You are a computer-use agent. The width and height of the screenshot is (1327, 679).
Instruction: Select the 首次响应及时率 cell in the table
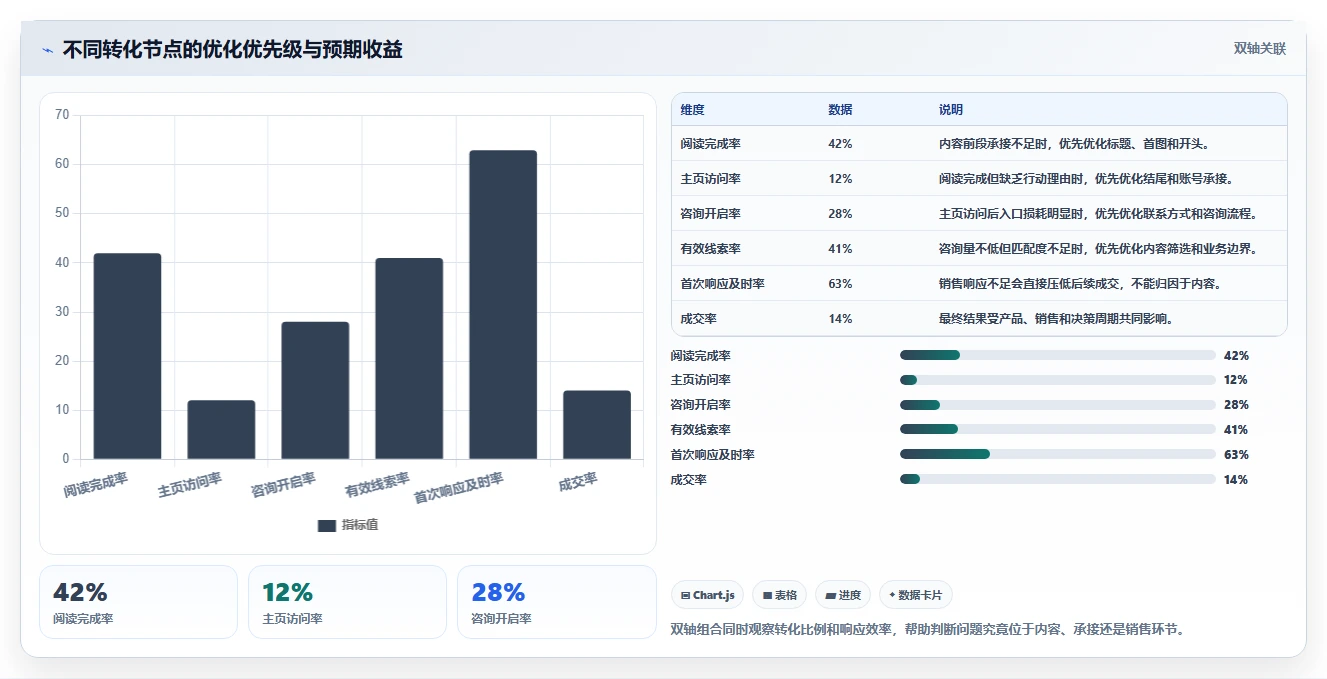[x=722, y=284]
